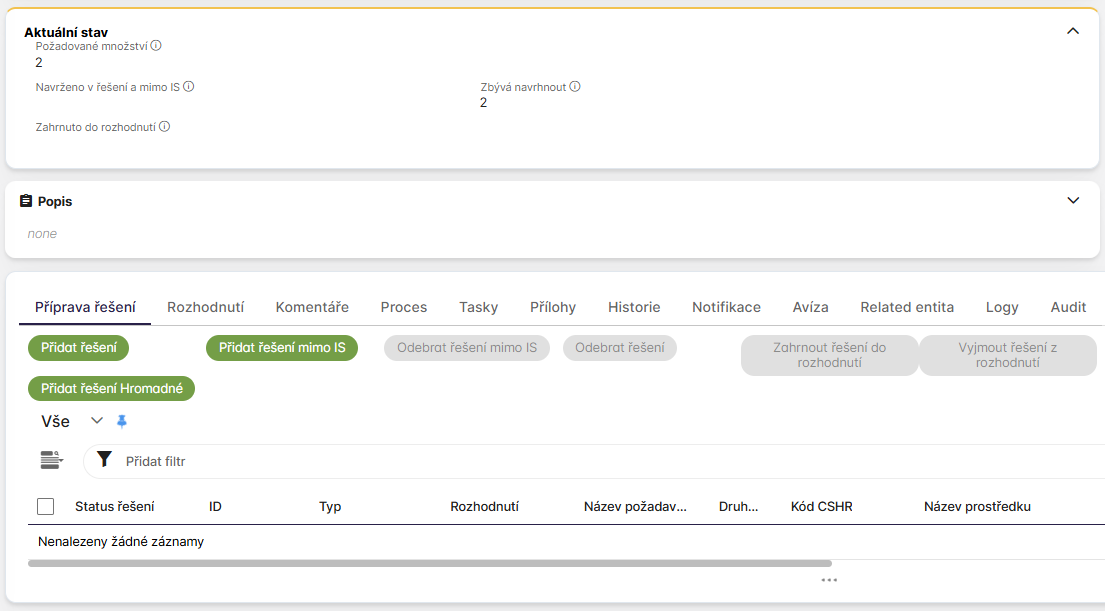
Task: Open the Komentáře tab
Action: pyautogui.click(x=312, y=307)
